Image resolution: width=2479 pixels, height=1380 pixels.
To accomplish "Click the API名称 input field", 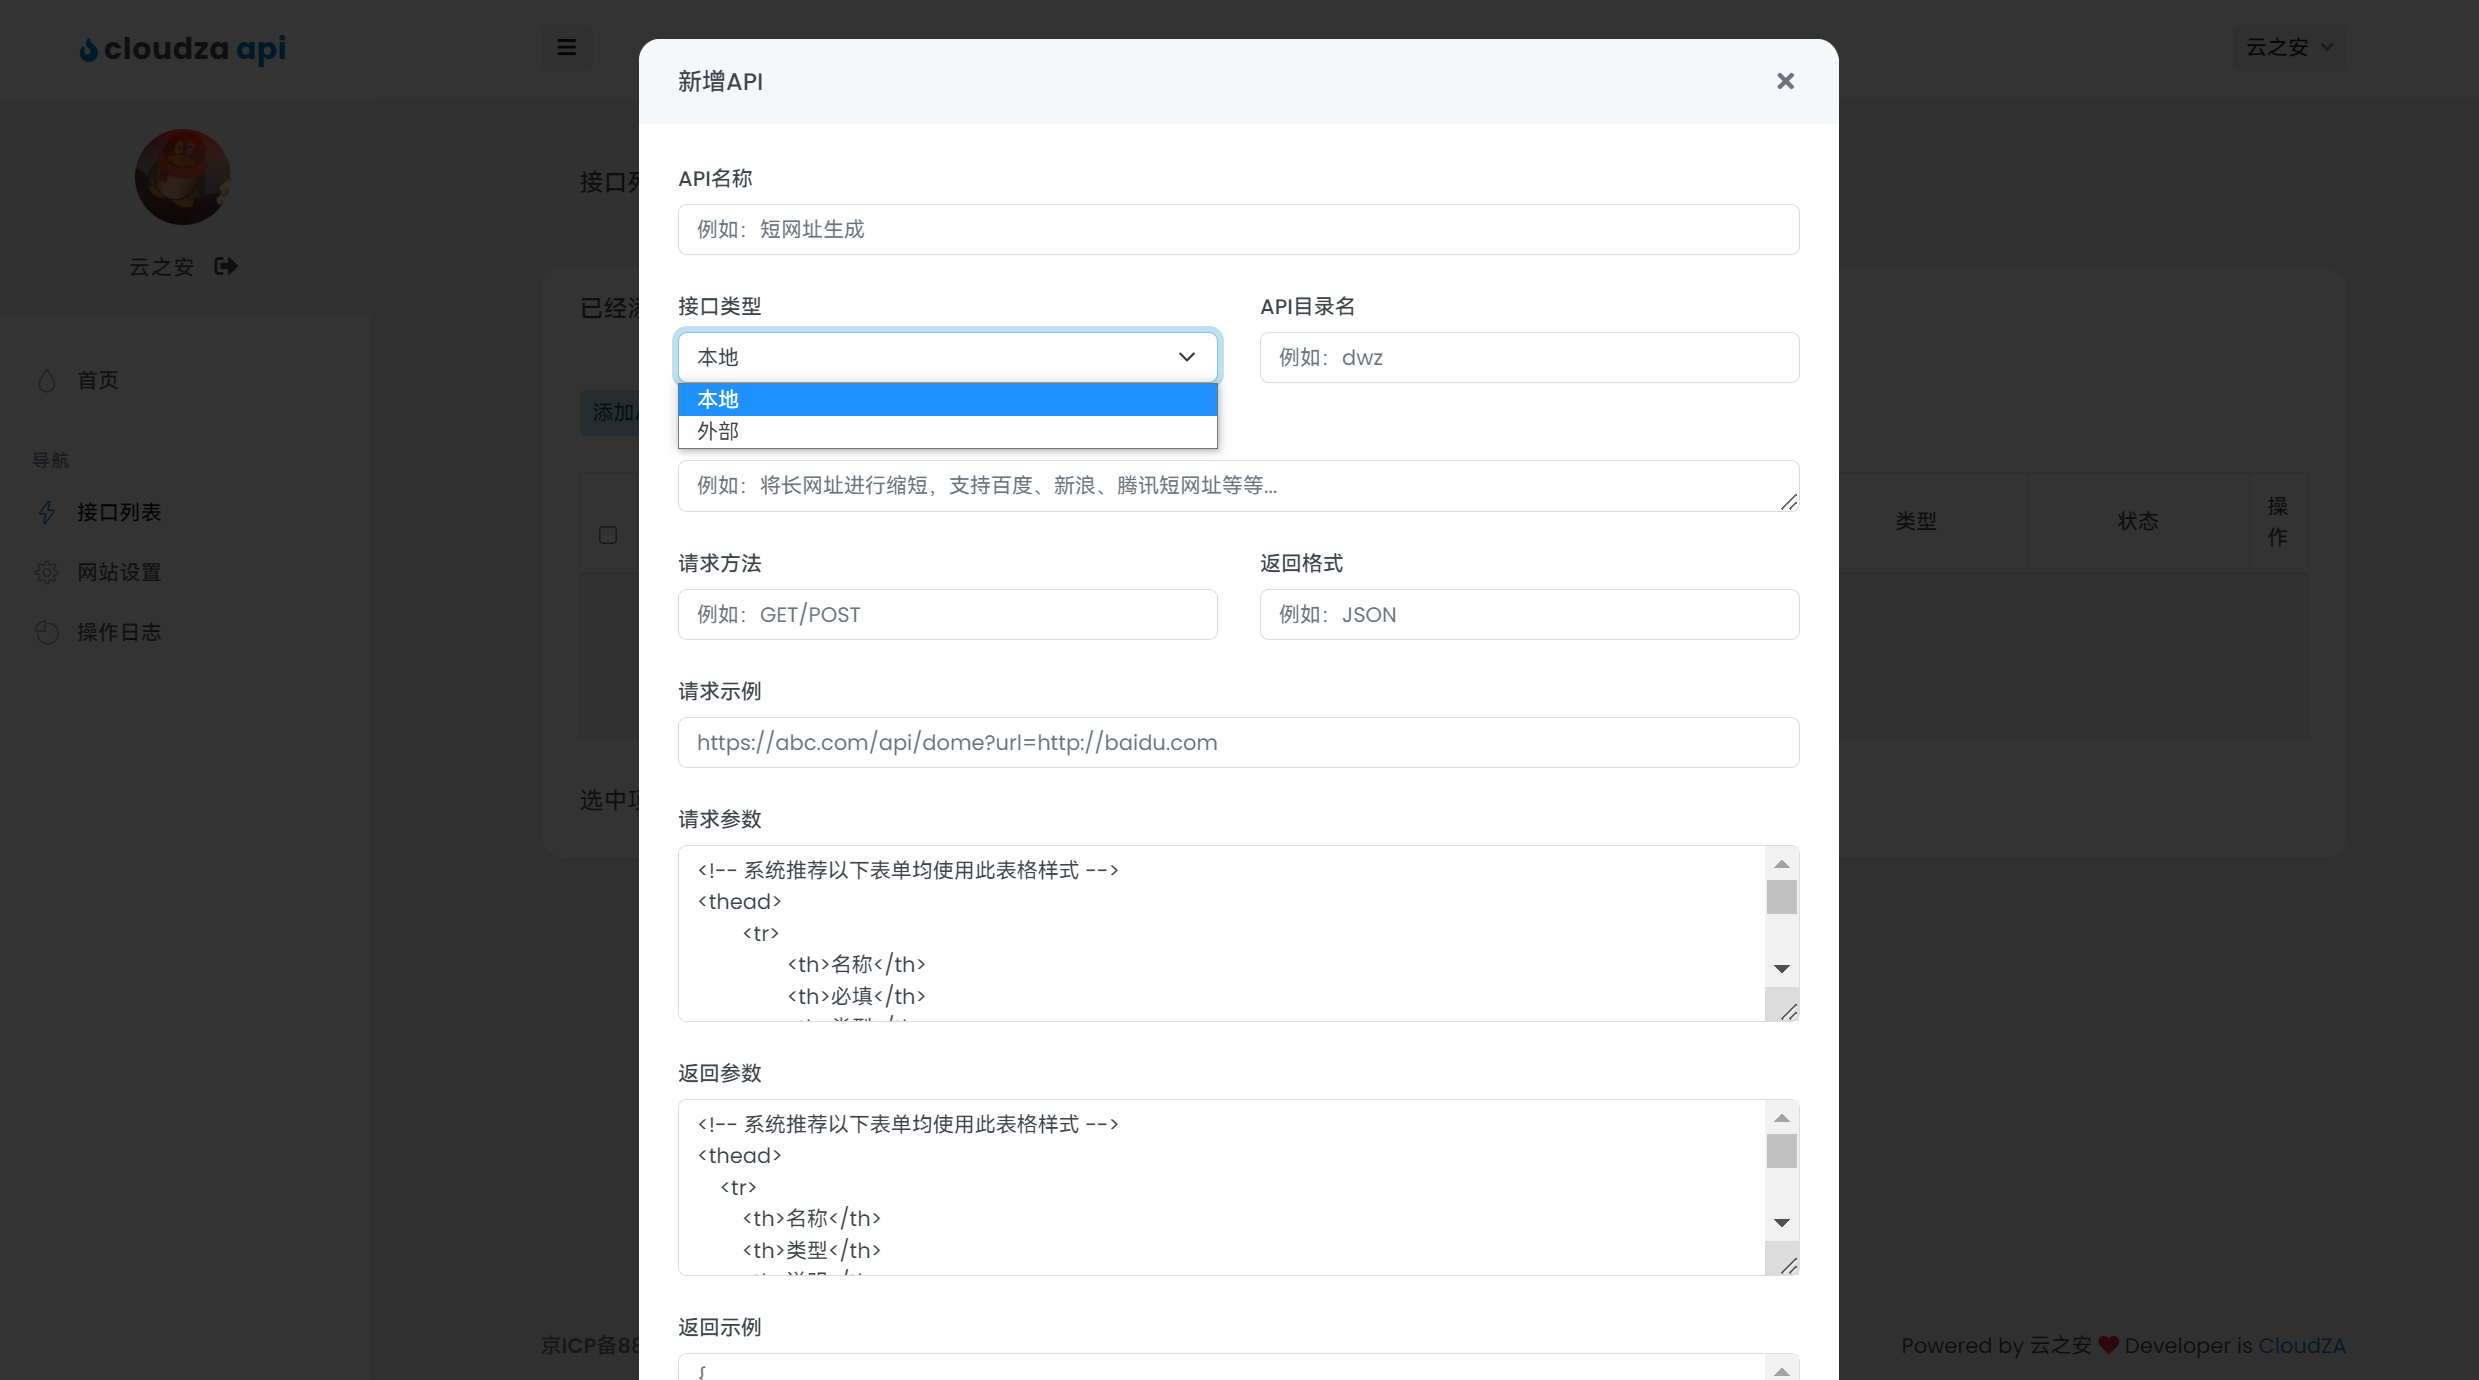I will 1238,230.
